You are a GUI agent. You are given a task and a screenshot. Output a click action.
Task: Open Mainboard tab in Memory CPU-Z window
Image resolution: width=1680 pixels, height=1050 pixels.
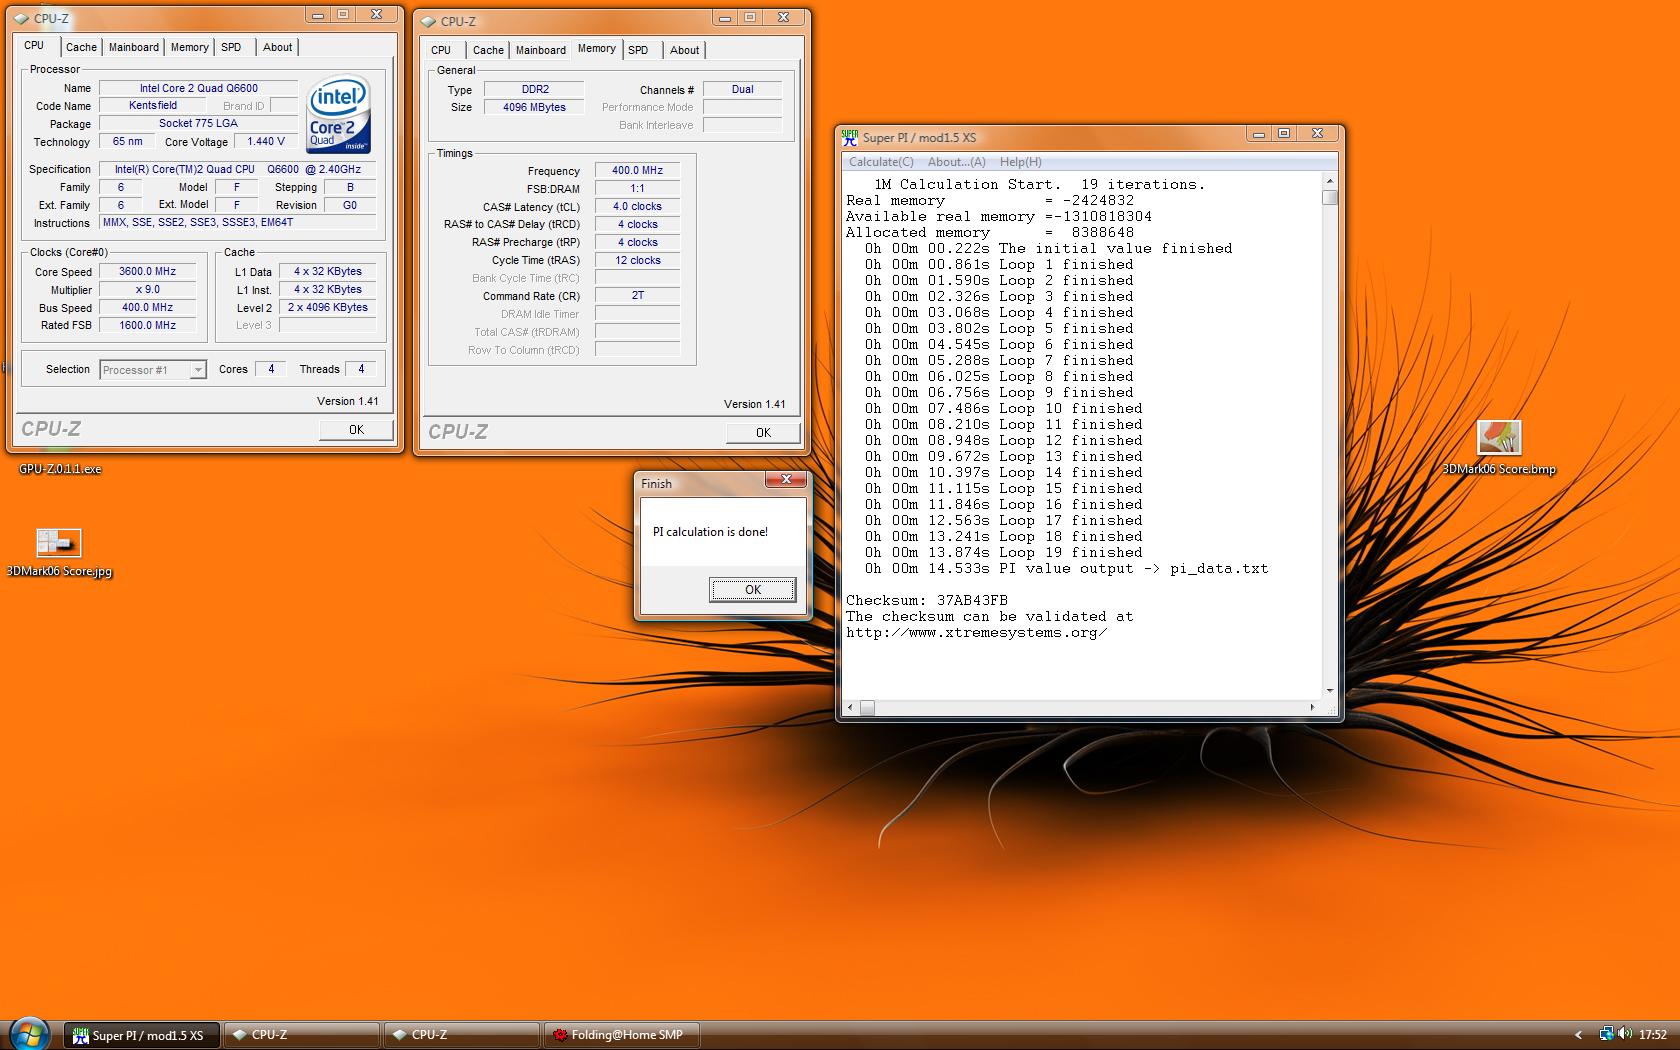(x=541, y=50)
